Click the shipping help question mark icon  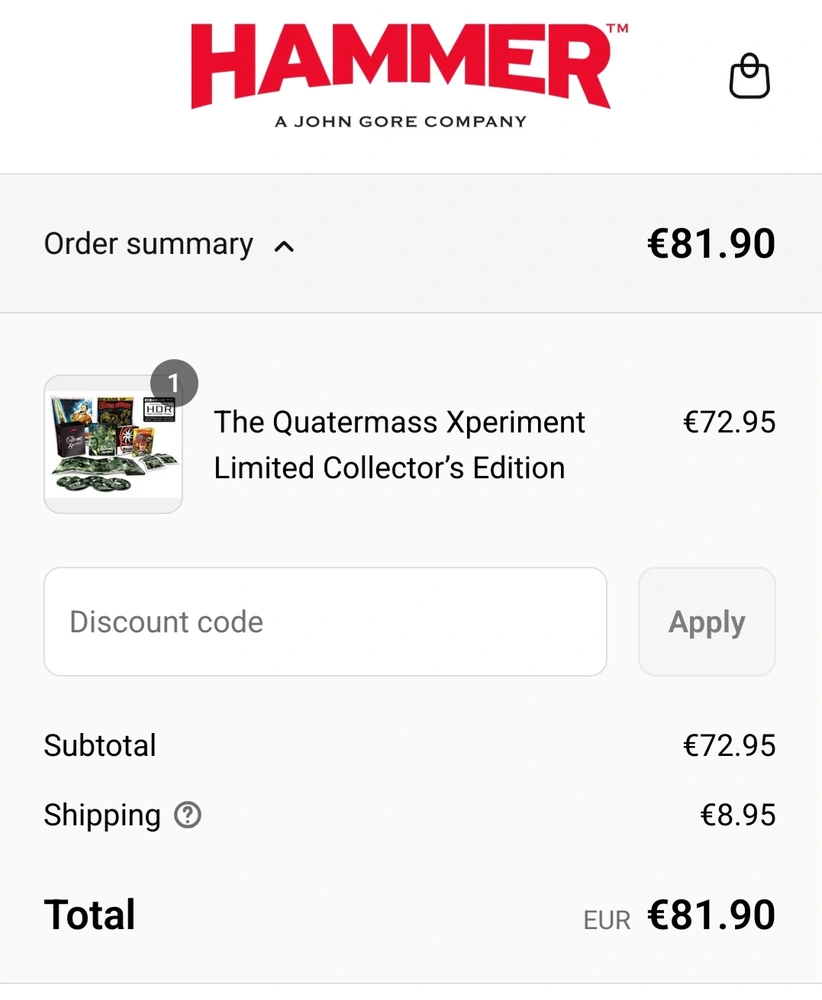[x=187, y=816]
